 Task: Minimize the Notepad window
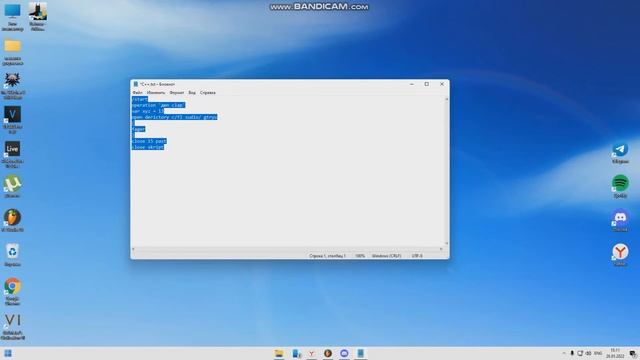pyautogui.click(x=411, y=84)
